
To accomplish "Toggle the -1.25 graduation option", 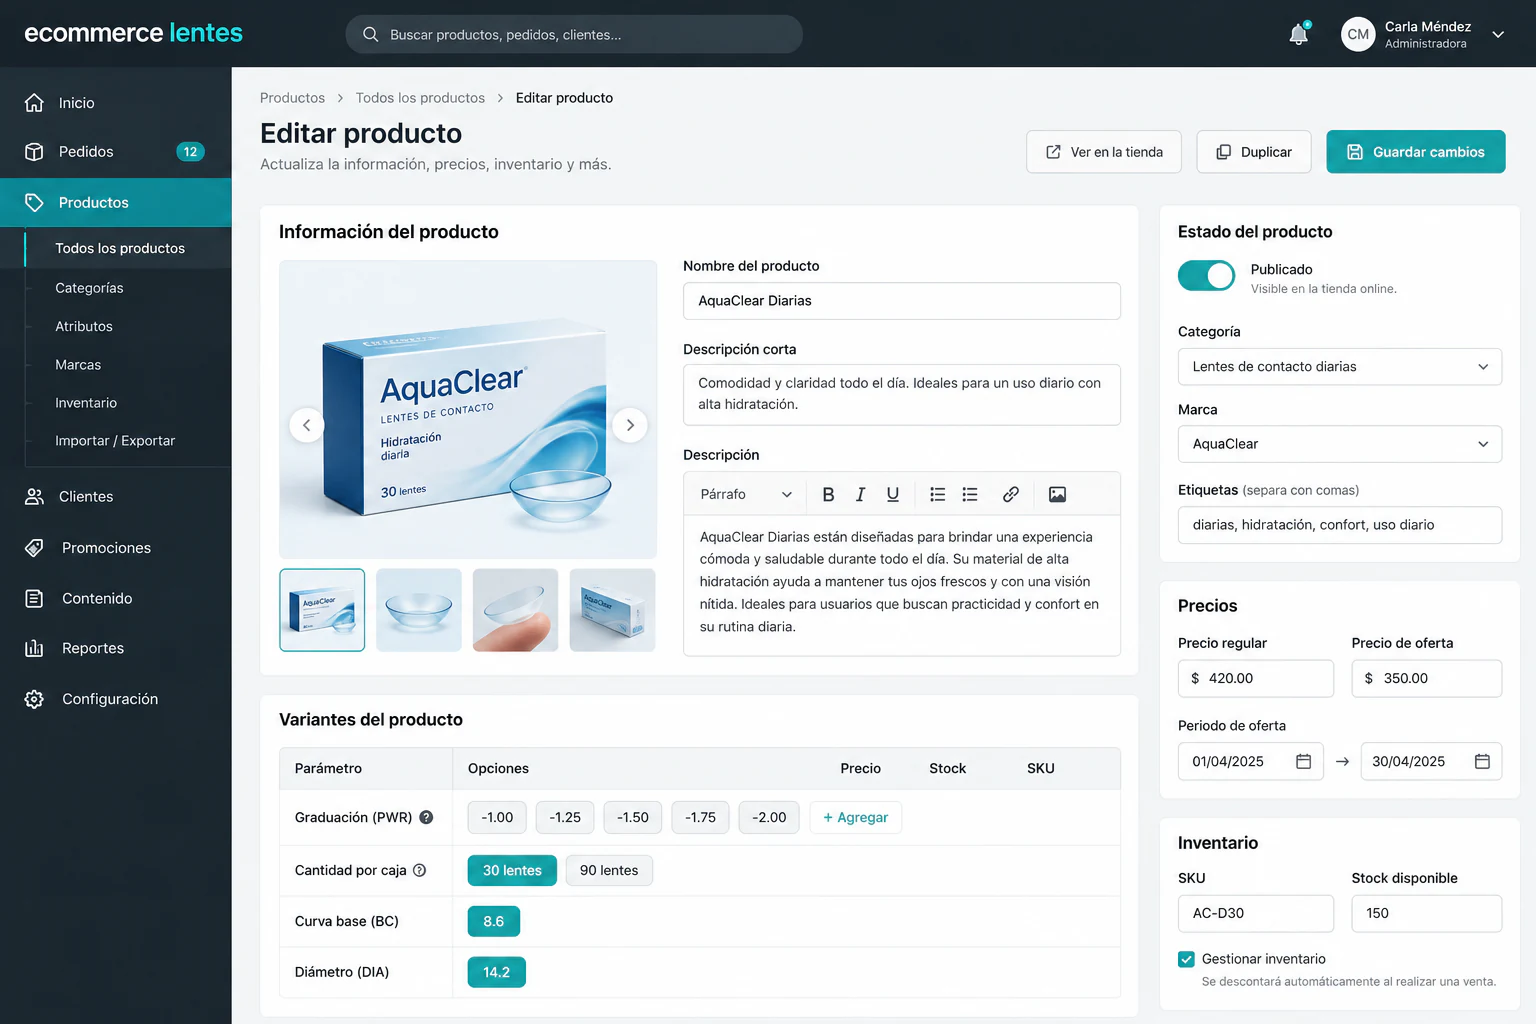I will click(x=565, y=817).
